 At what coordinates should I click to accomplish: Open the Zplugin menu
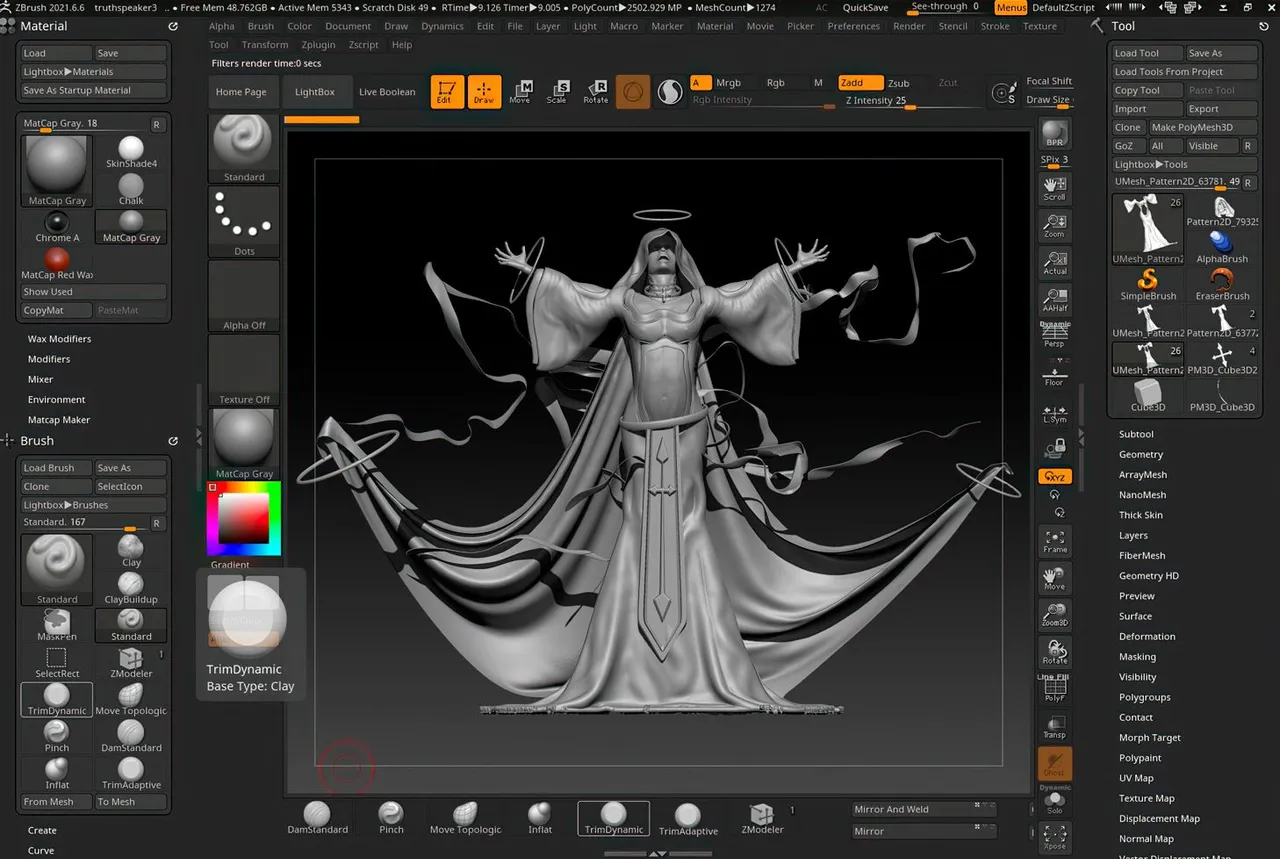point(318,45)
